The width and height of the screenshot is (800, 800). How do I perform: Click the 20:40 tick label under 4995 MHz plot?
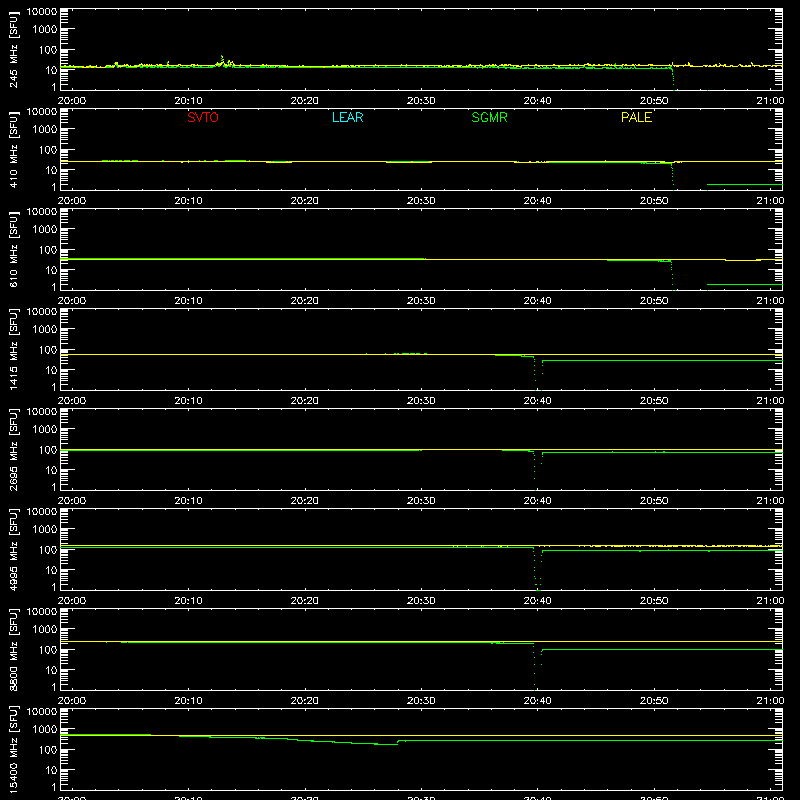coord(537,601)
